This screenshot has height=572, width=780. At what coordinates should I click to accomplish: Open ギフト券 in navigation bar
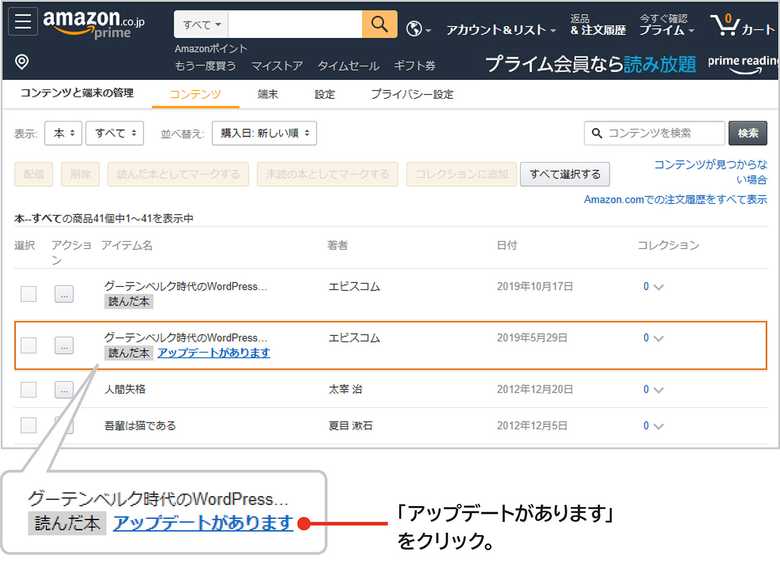coord(414,66)
